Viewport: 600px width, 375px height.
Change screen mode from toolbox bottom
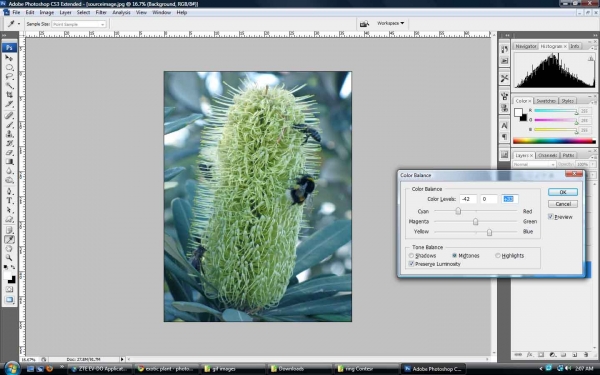coord(9,299)
